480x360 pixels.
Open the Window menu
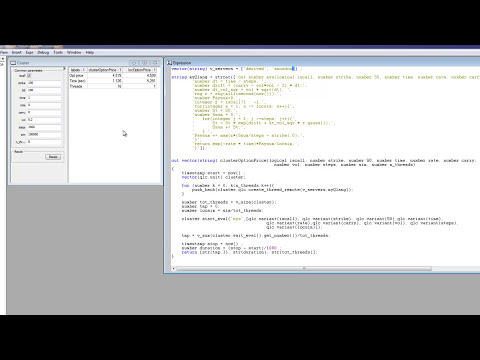click(x=74, y=52)
